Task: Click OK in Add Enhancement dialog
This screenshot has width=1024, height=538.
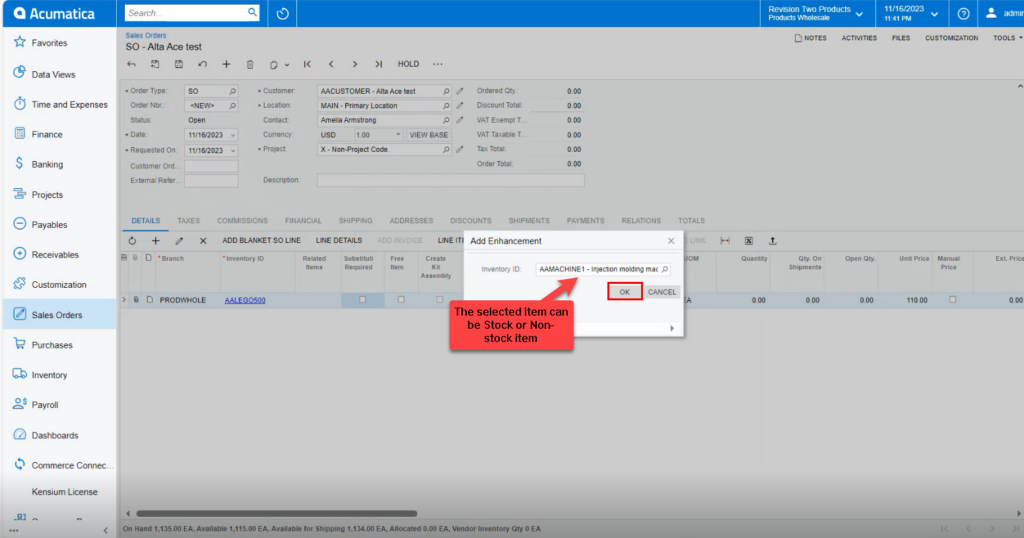Action: pyautogui.click(x=624, y=292)
